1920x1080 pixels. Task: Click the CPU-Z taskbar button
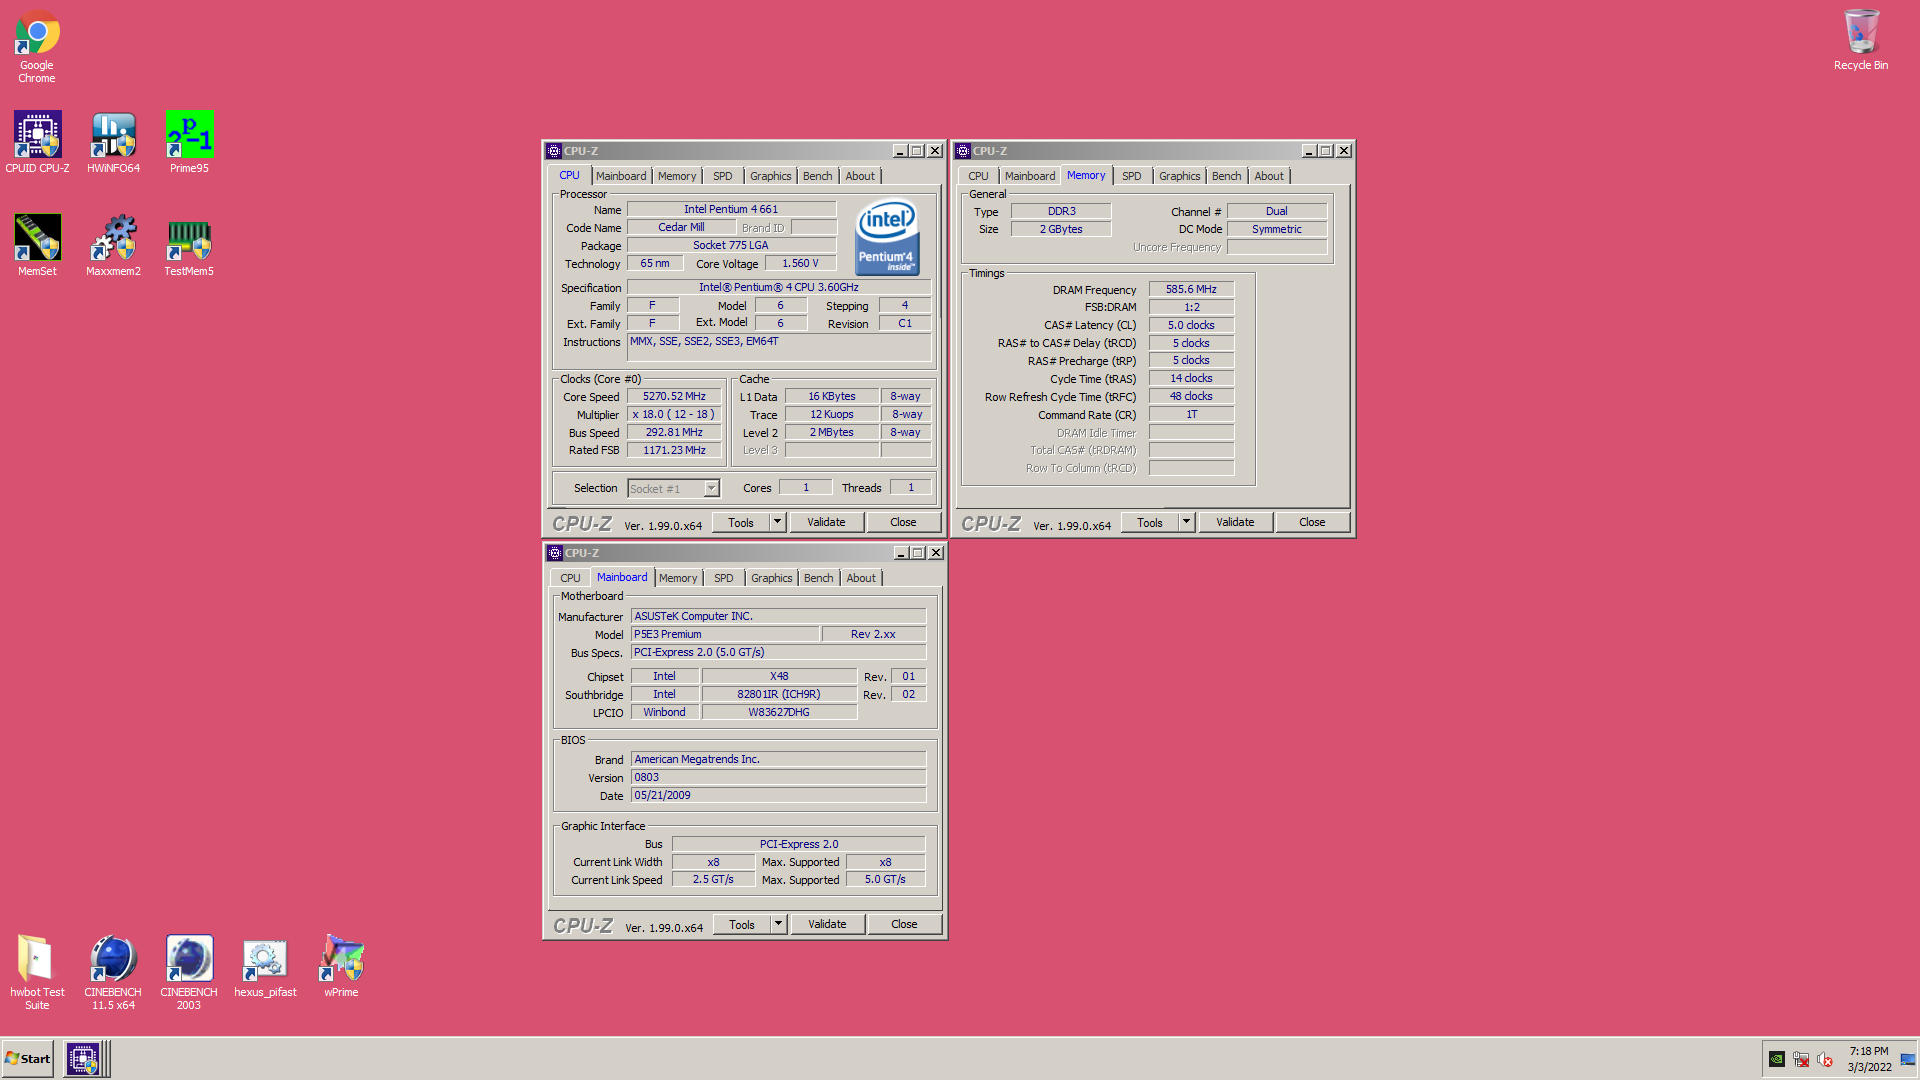click(x=83, y=1059)
